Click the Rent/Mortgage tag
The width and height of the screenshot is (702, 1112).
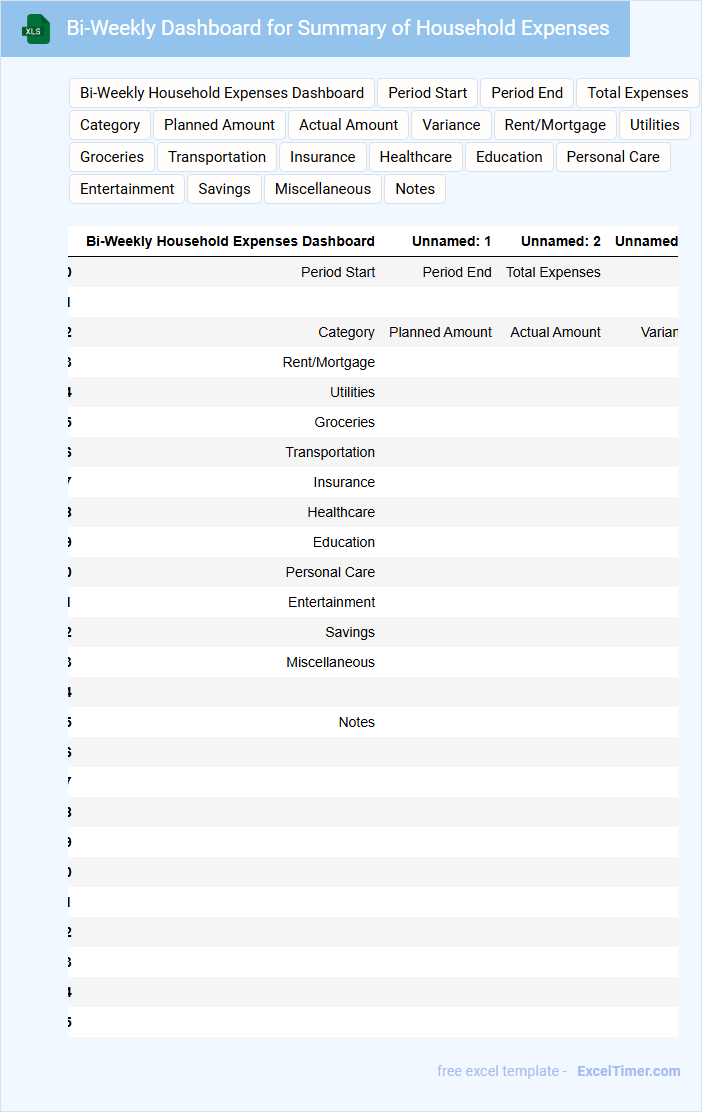click(555, 125)
